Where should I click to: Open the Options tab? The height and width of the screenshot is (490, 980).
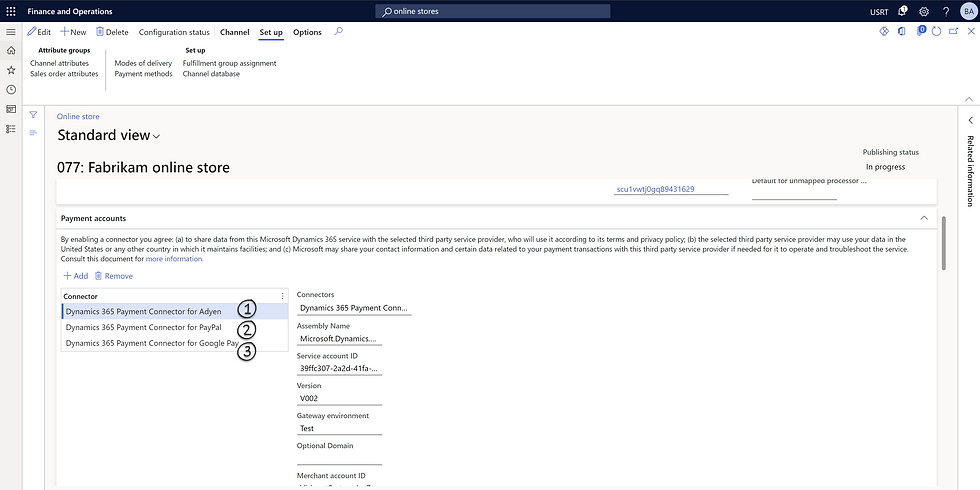coord(308,32)
